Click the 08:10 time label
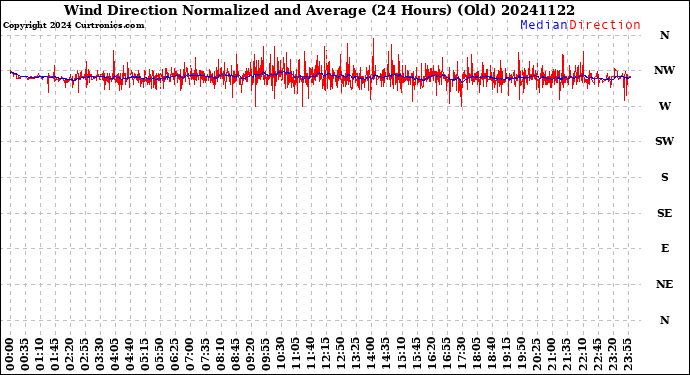 [x=220, y=355]
